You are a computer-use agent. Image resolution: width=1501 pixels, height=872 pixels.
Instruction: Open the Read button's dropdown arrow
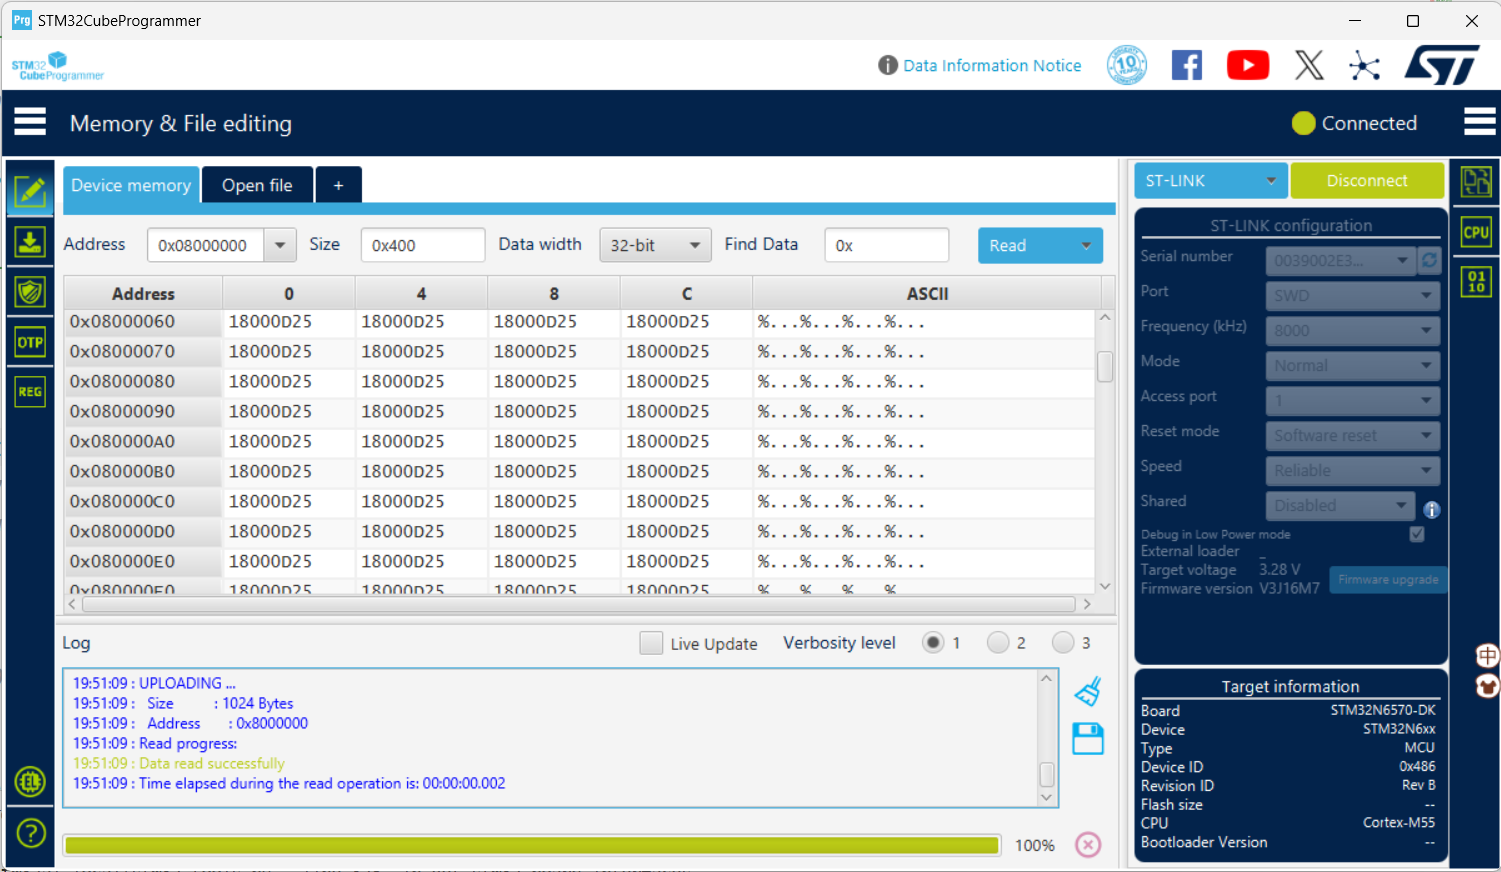[1087, 245]
